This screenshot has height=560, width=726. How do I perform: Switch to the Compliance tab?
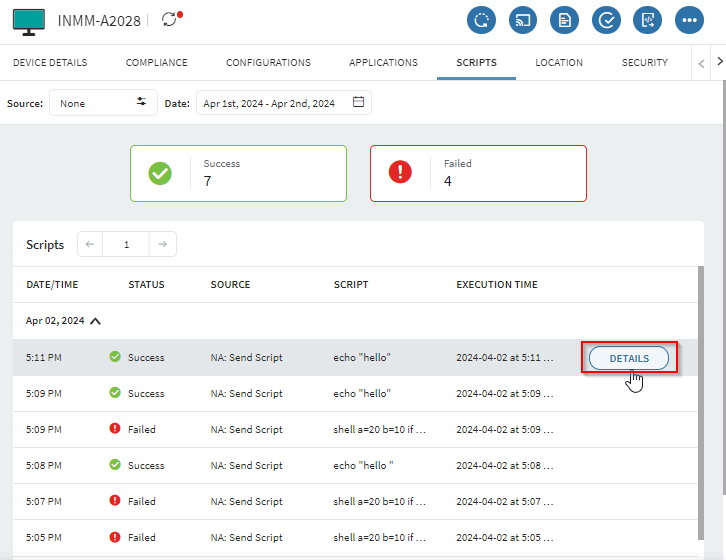(156, 62)
